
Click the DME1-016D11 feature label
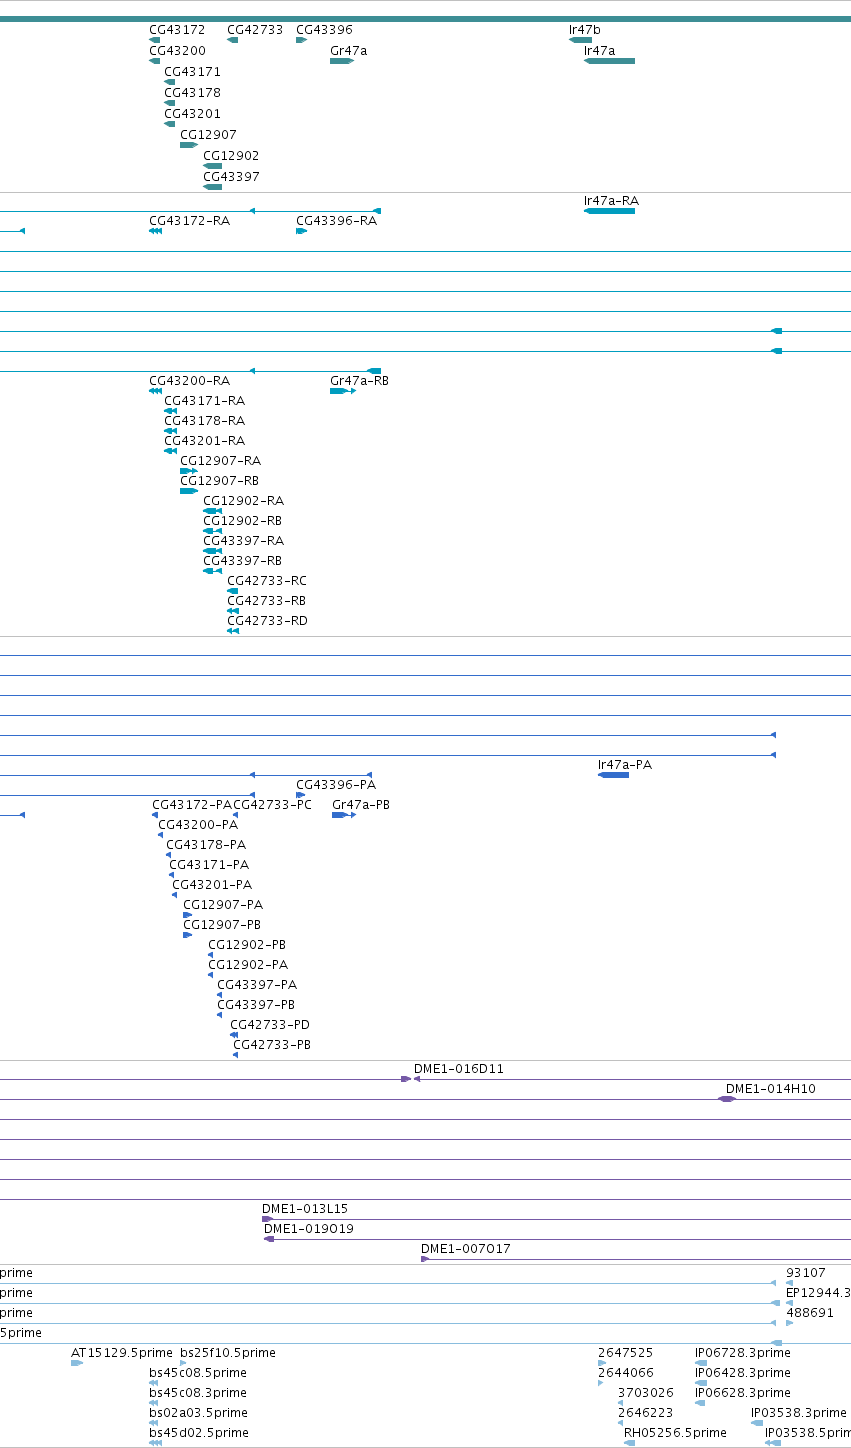point(459,1069)
